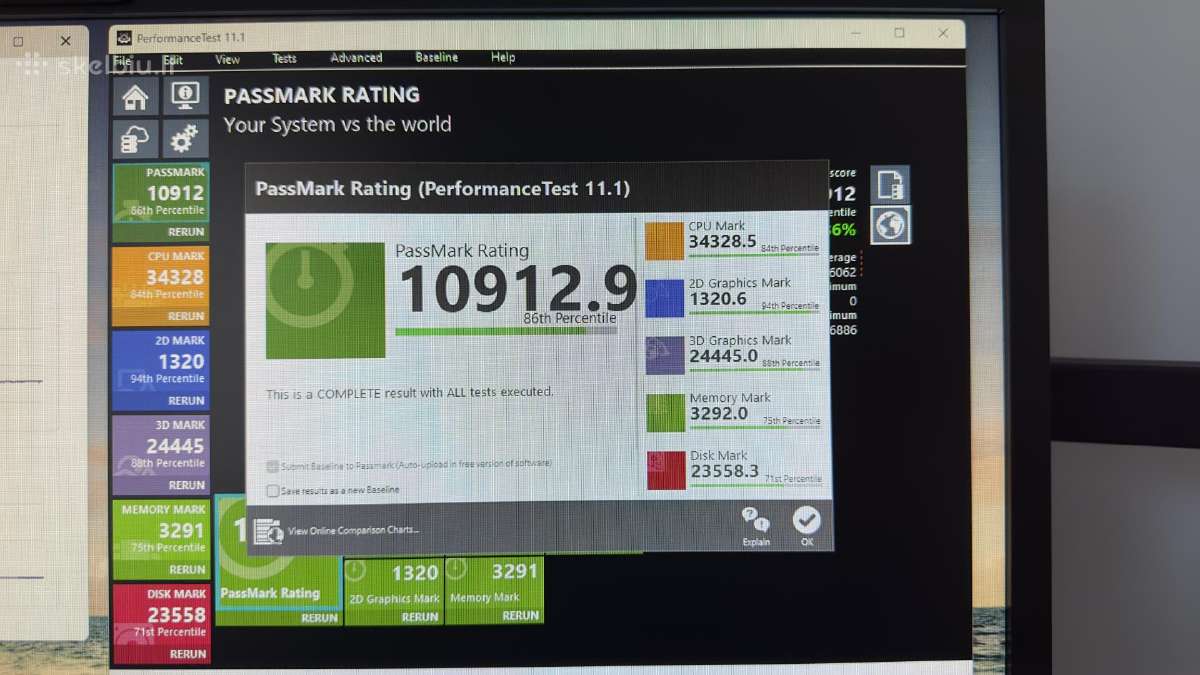Screen dimensions: 1200x675
Task: Open the Edit menu
Action: [x=174, y=60]
